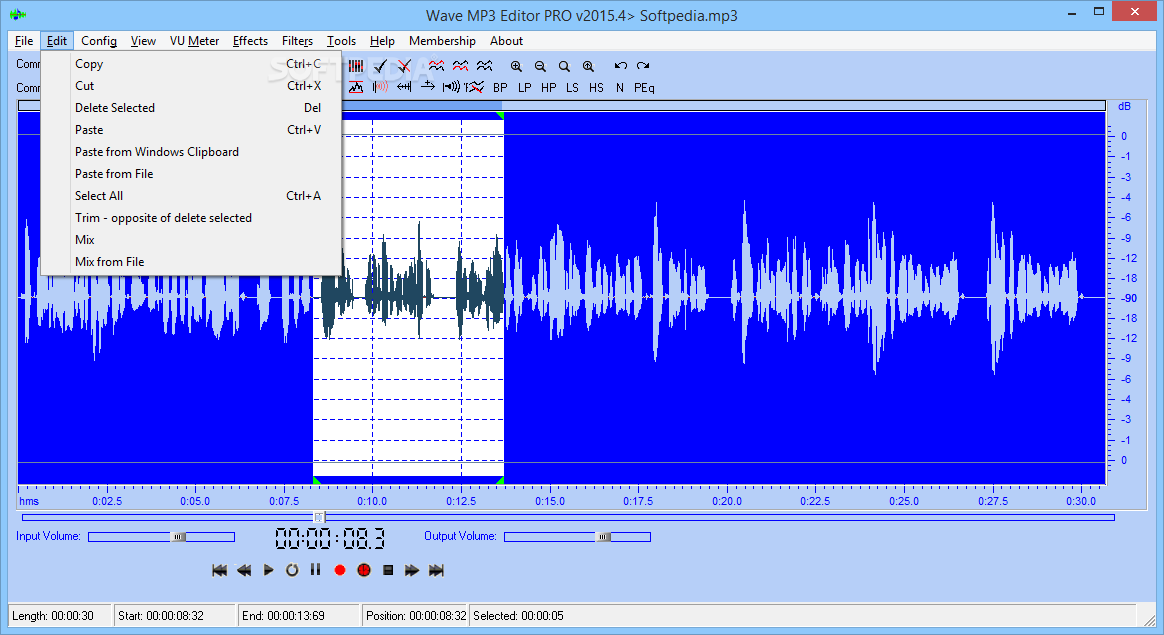1164x635 pixels.
Task: Stop playback with the square button
Action: click(x=388, y=570)
